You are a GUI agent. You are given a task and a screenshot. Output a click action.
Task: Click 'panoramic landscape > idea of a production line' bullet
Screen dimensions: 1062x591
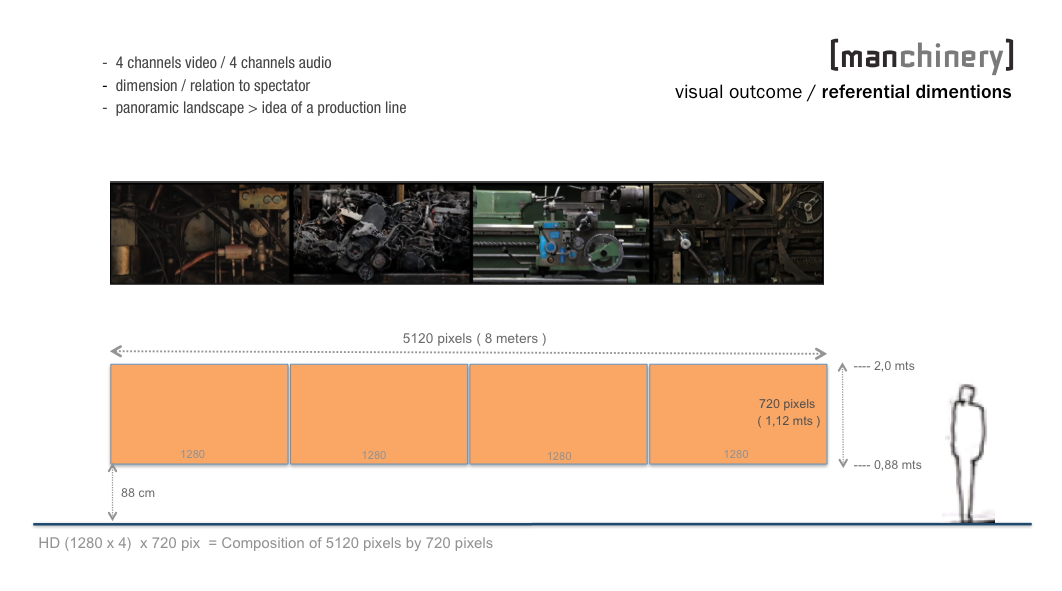pos(261,108)
